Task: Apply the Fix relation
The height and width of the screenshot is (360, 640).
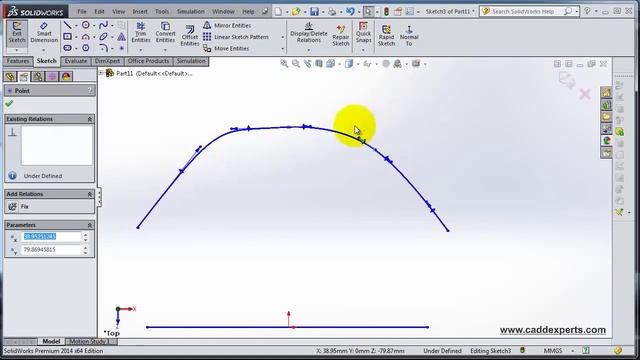Action: 18,207
